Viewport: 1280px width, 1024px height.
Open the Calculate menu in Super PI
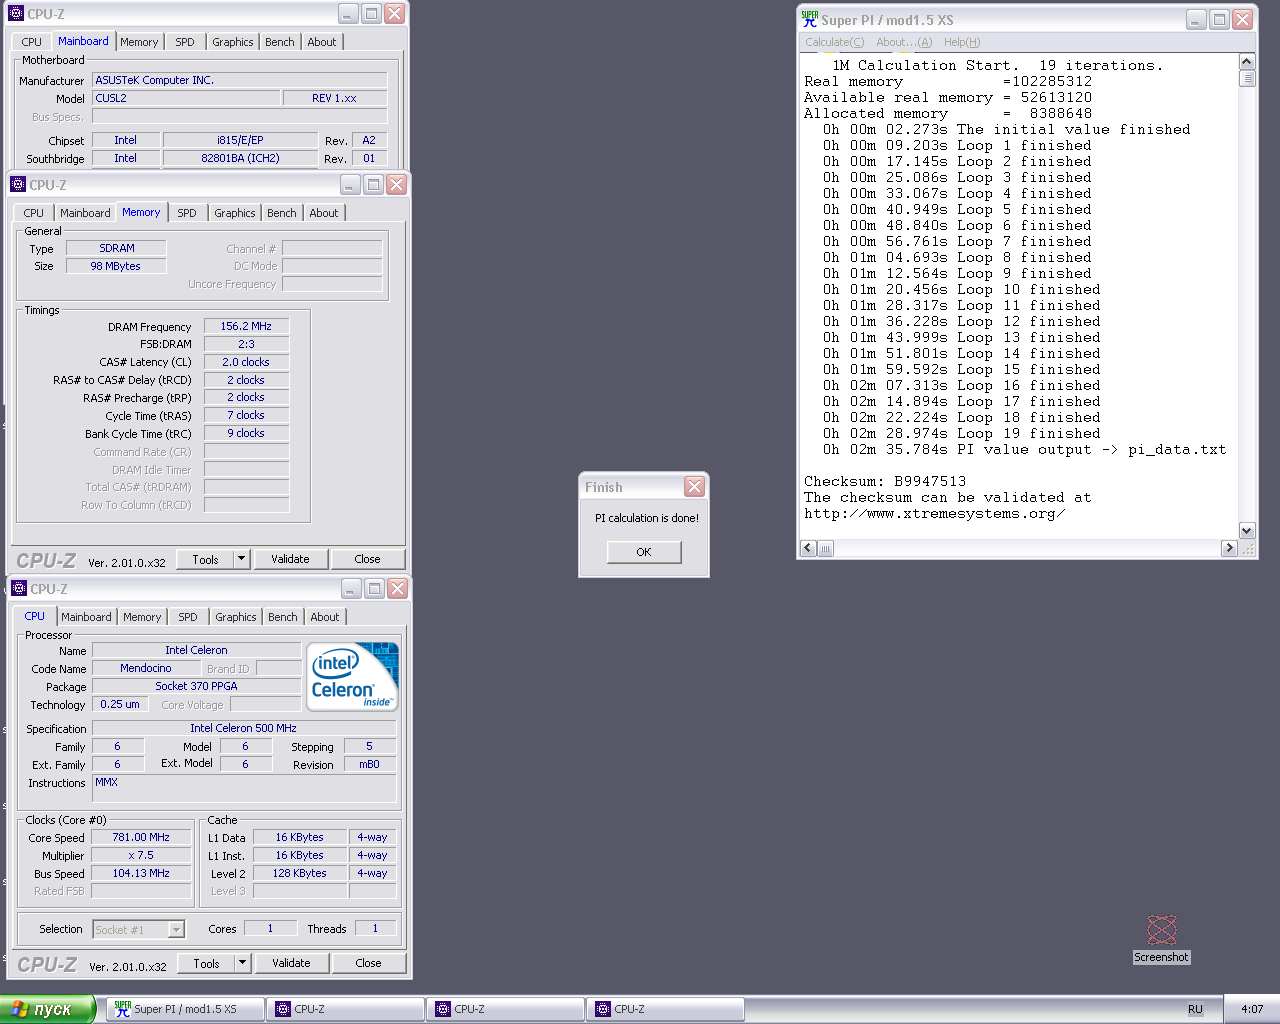pyautogui.click(x=835, y=42)
